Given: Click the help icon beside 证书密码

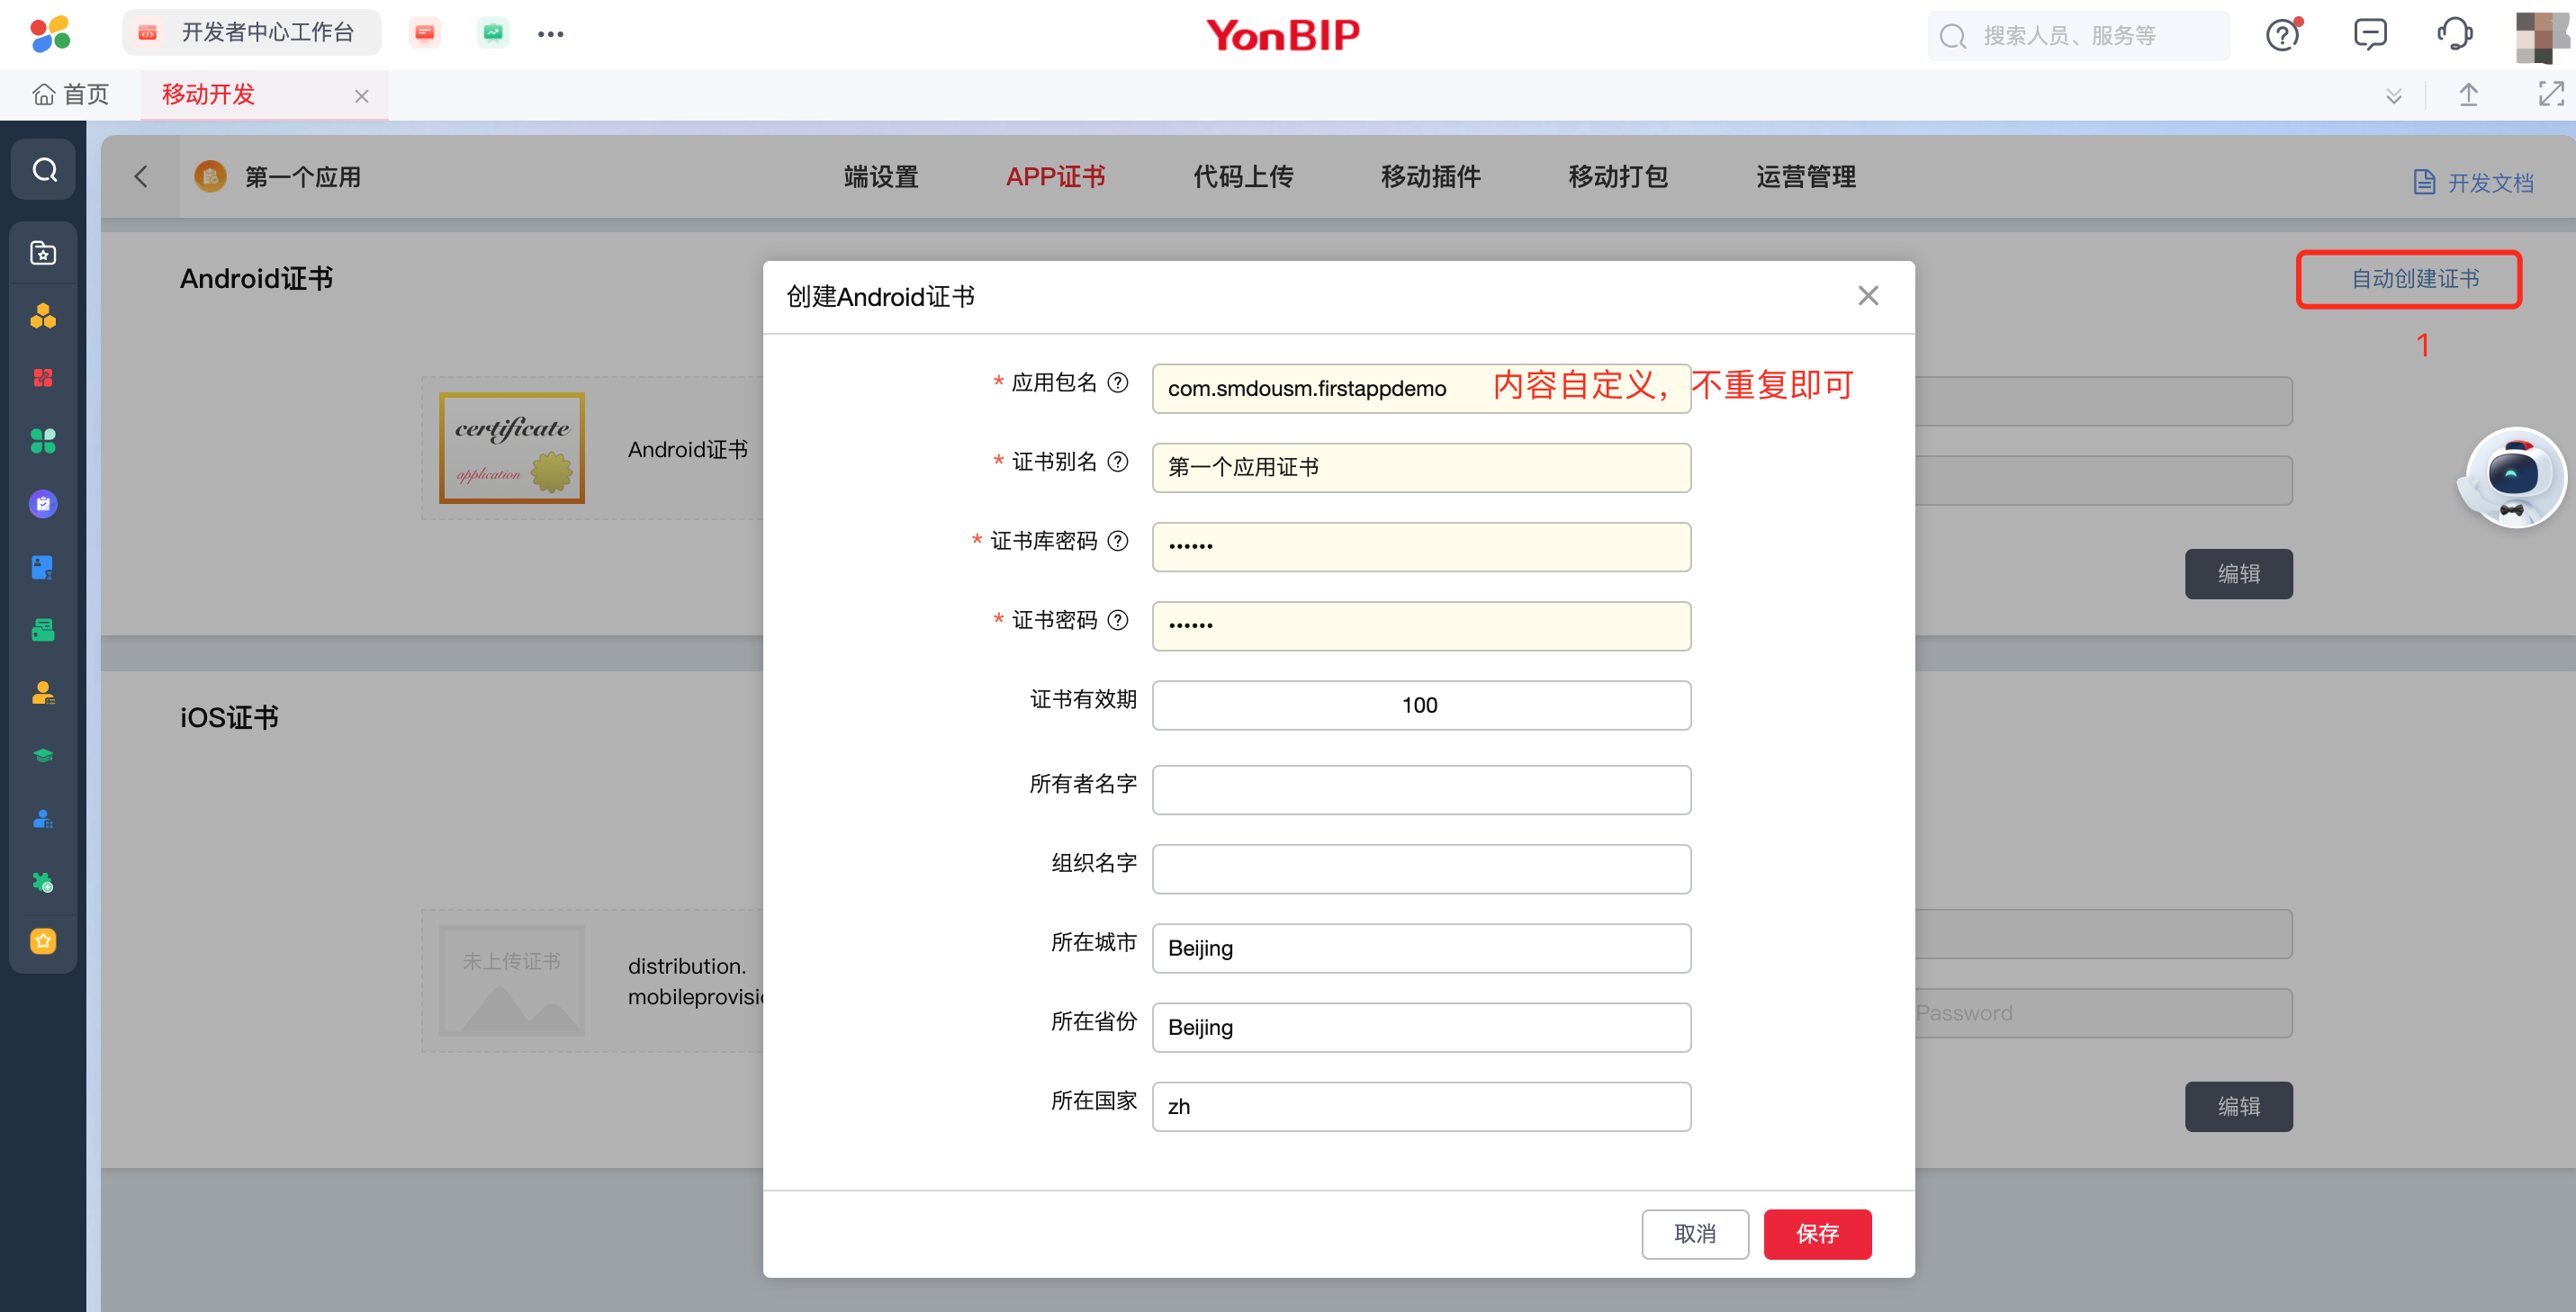Looking at the screenshot, I should 1118,620.
